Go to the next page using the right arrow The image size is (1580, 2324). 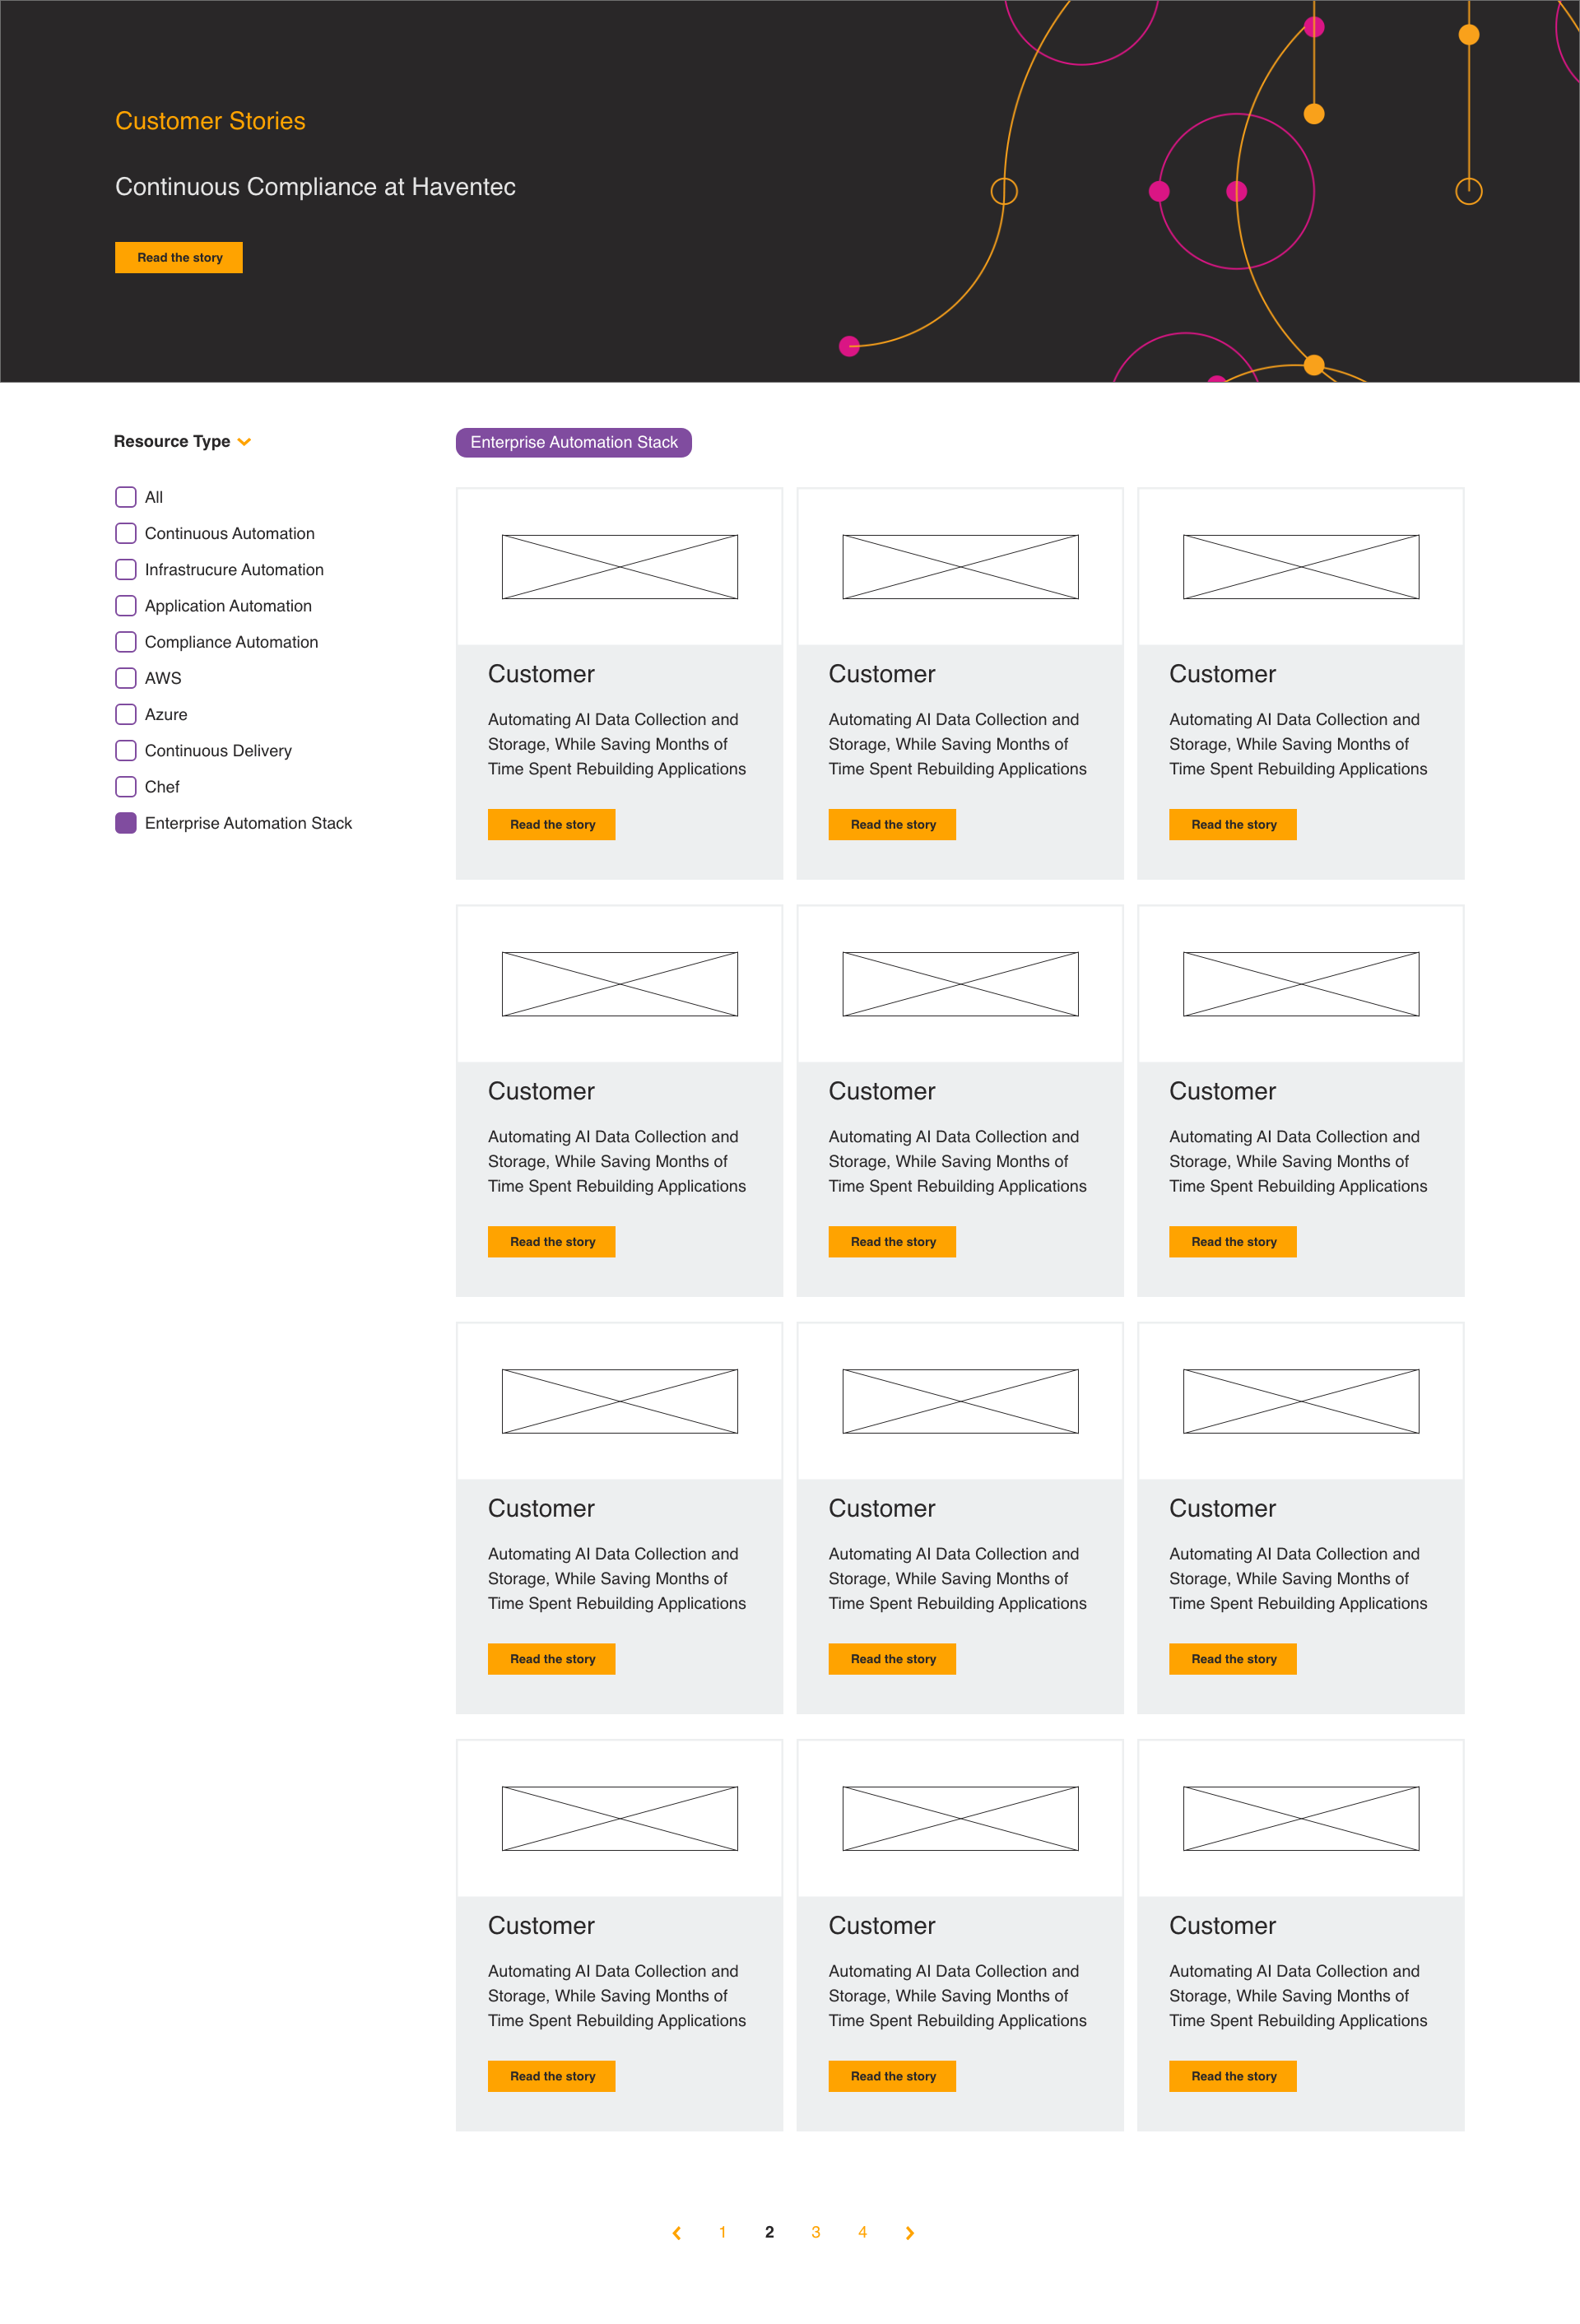point(909,2233)
